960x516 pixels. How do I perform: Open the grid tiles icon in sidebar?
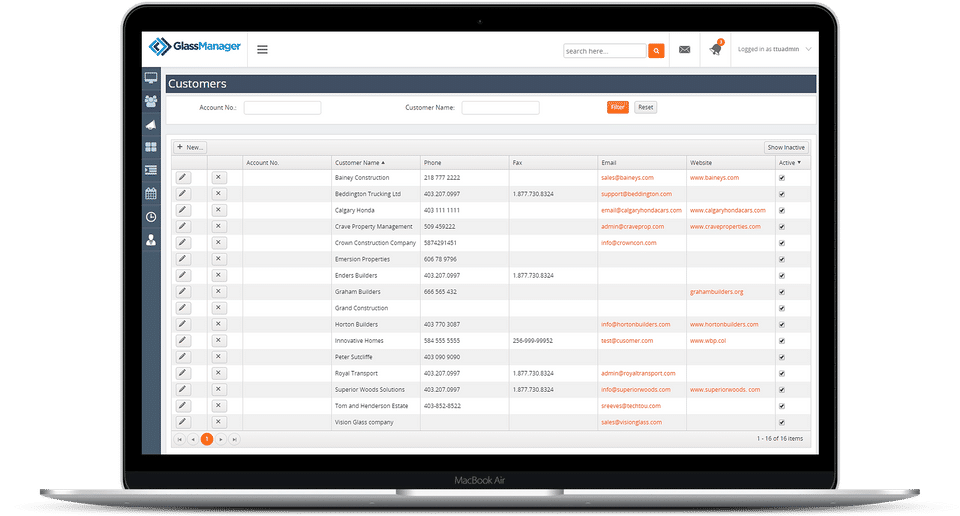point(151,148)
